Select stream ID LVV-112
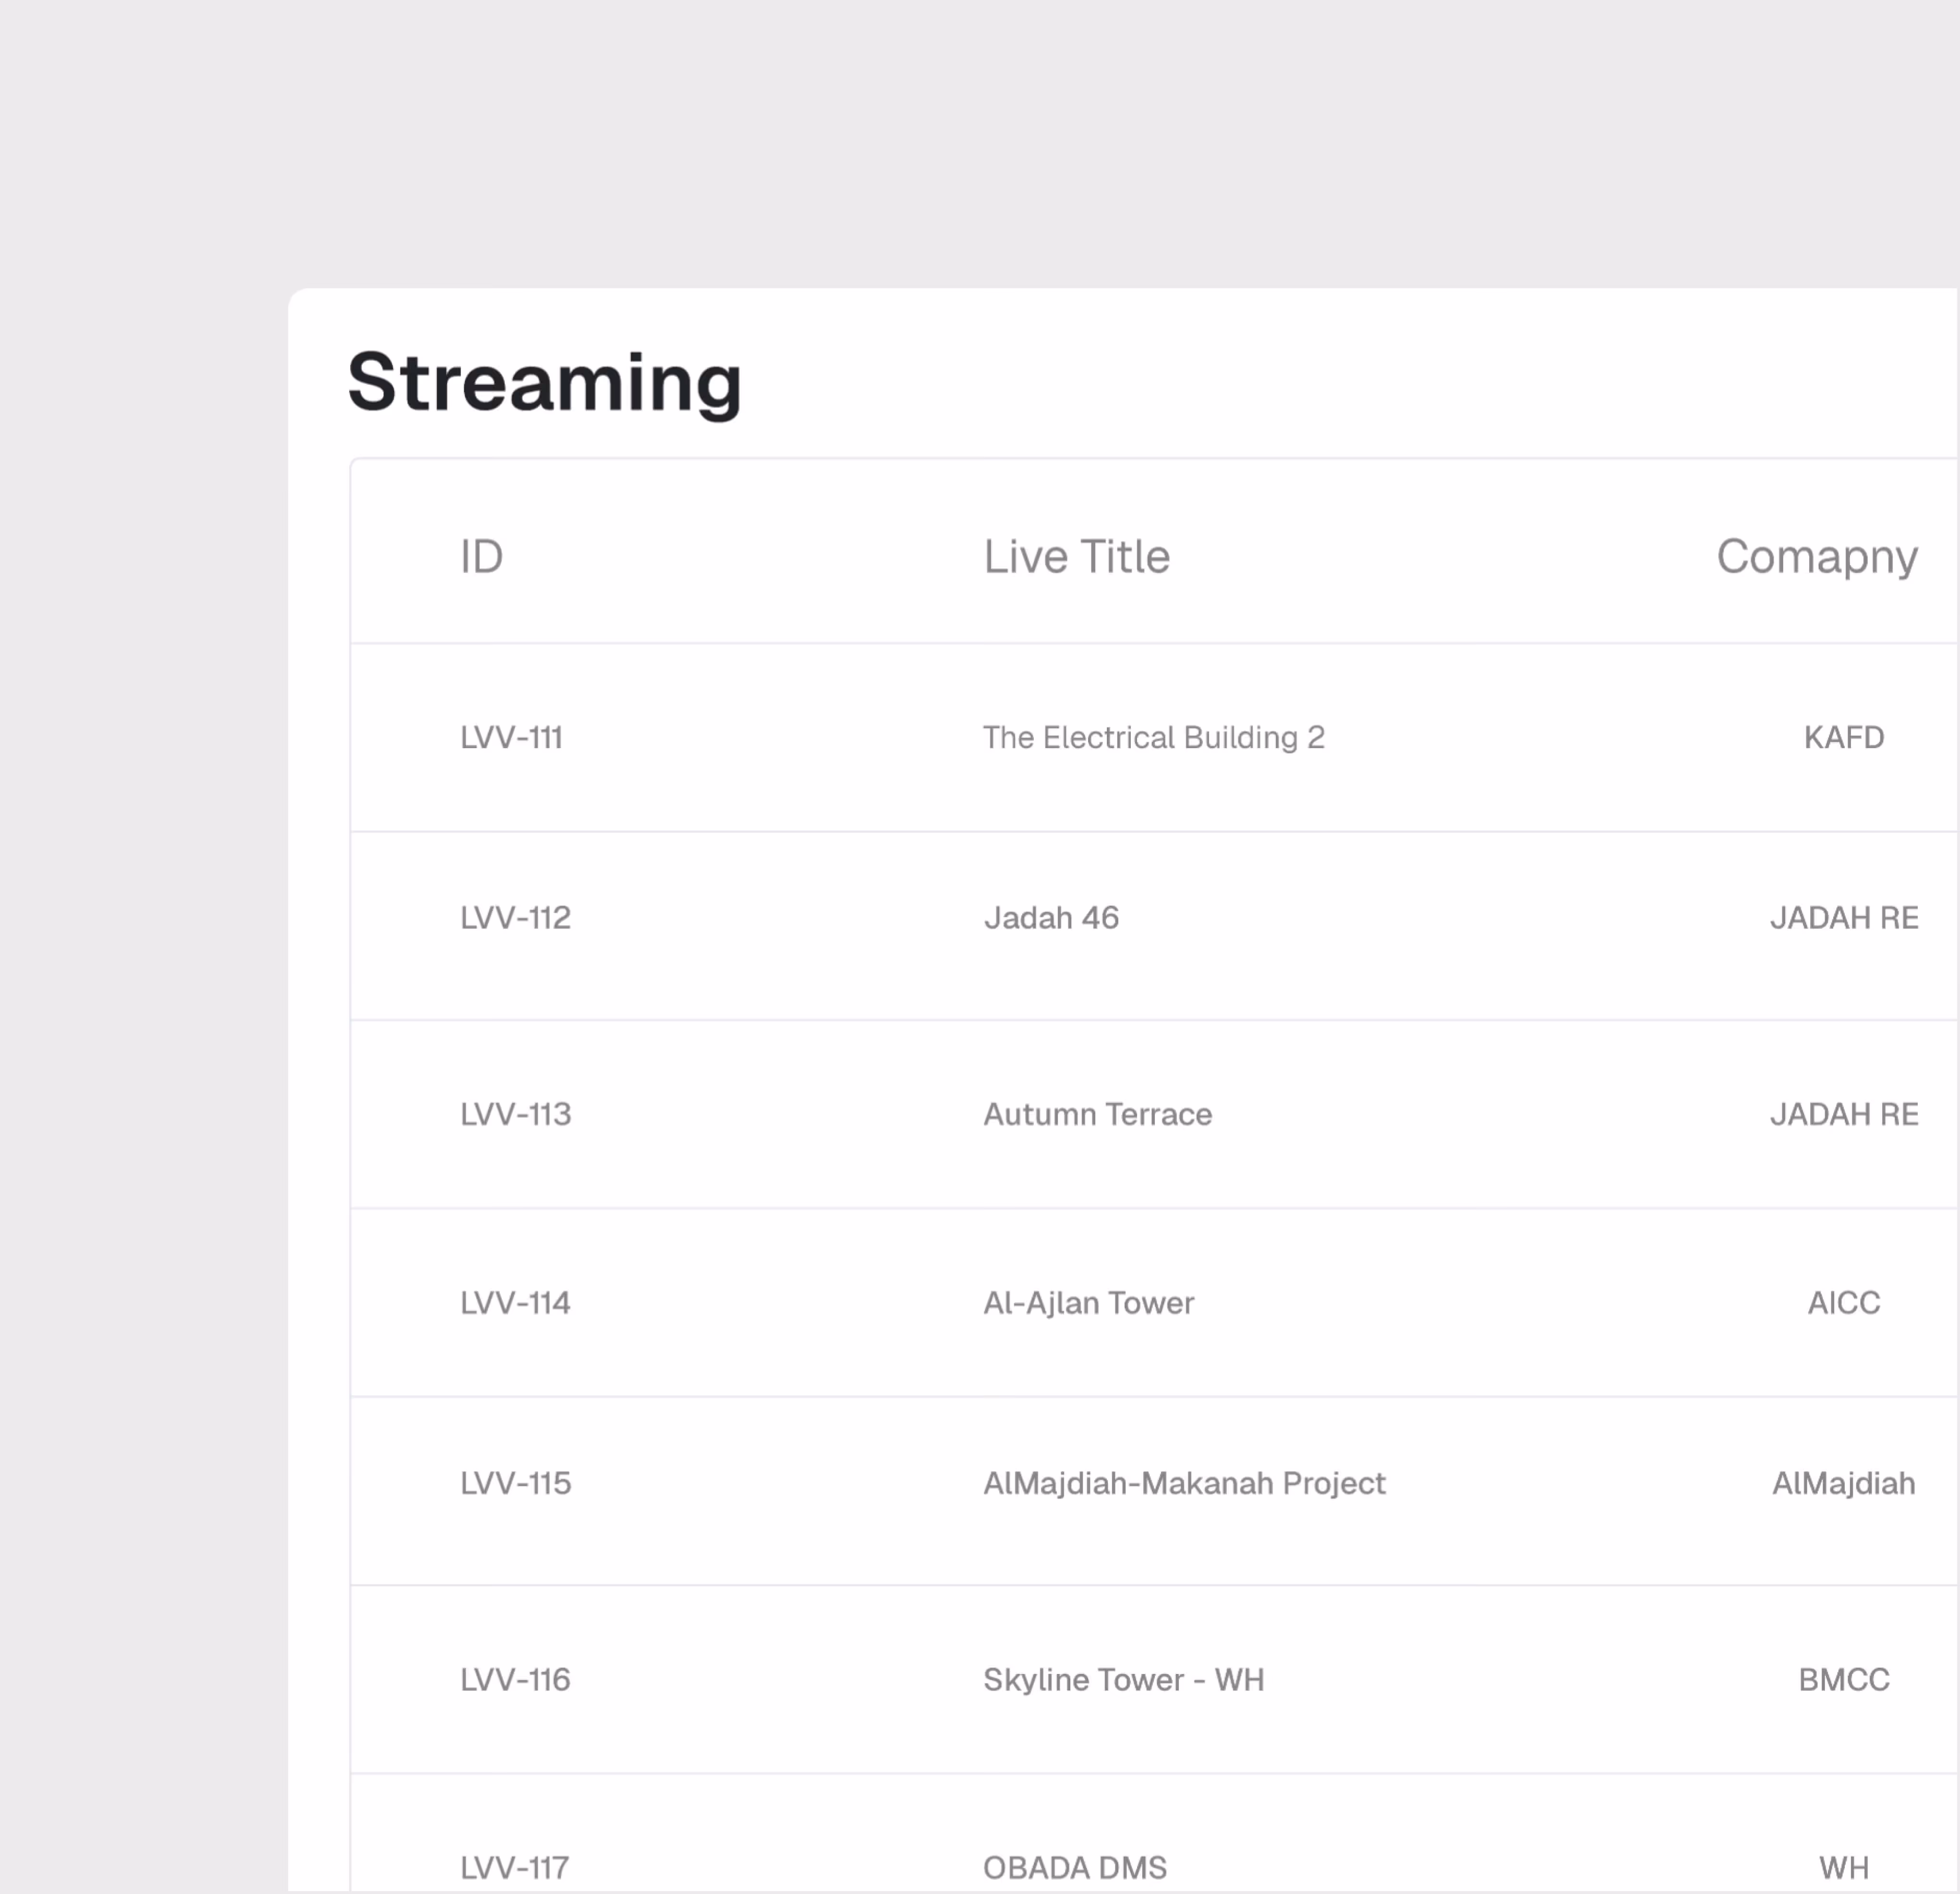This screenshot has height=1894, width=1960. point(515,917)
